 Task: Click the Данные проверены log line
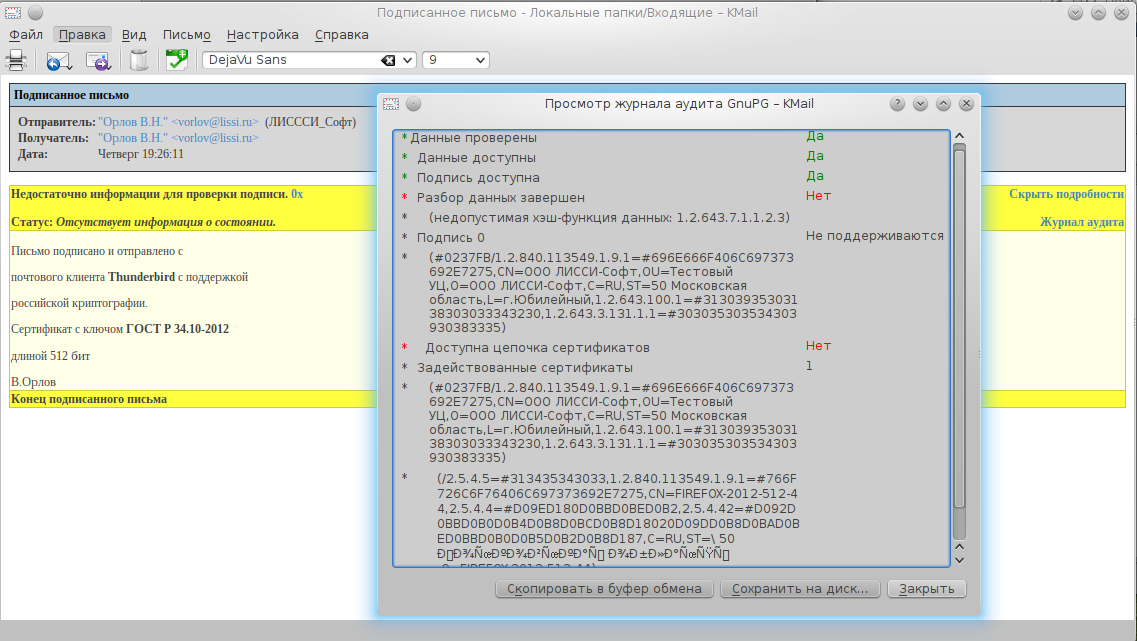point(474,138)
